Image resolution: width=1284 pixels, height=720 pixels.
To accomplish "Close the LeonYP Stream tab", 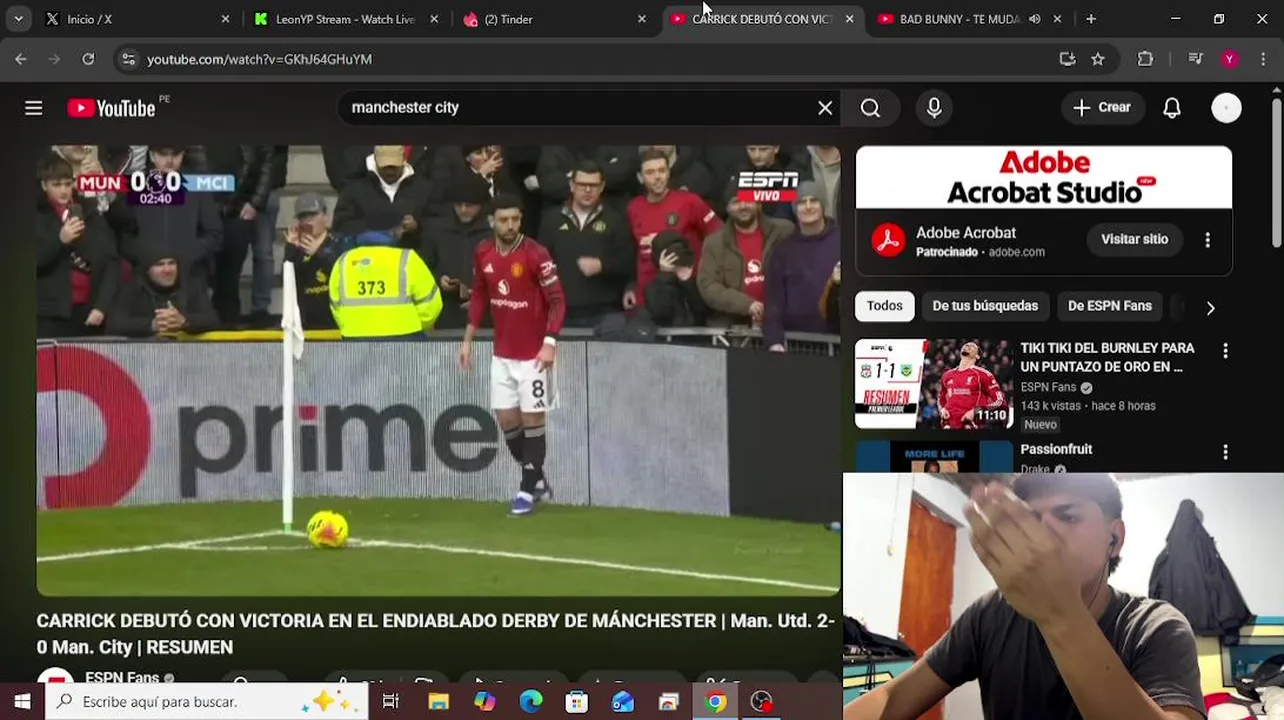I will (433, 19).
